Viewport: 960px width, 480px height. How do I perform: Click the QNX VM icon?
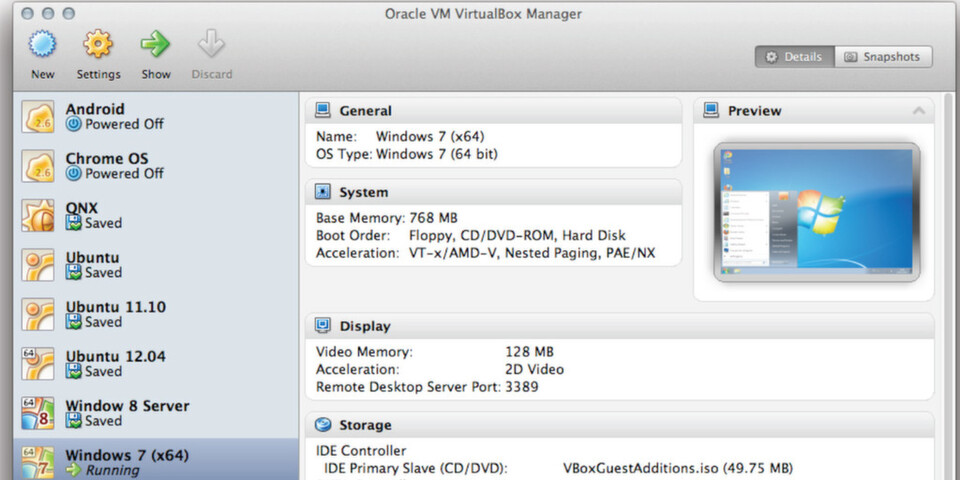coord(38,216)
